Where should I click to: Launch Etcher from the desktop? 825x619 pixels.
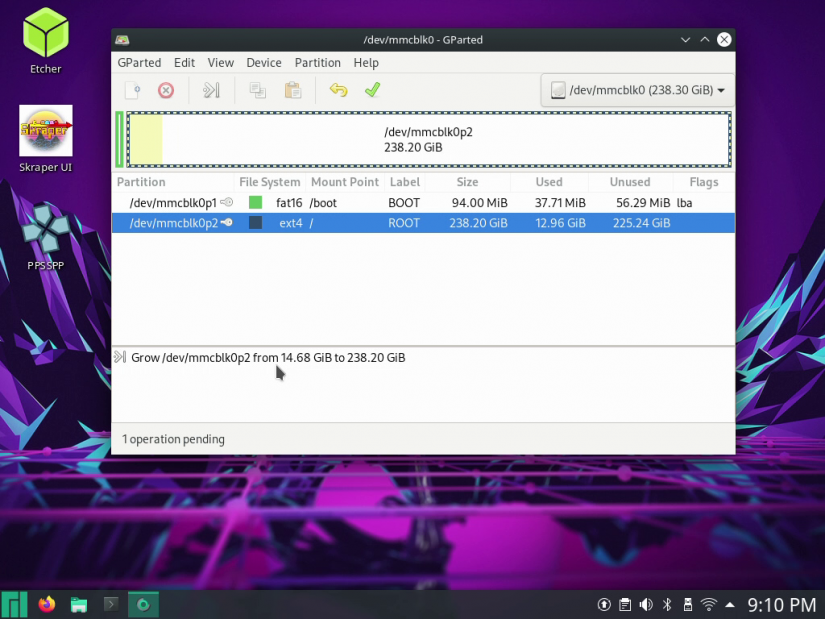tap(45, 35)
